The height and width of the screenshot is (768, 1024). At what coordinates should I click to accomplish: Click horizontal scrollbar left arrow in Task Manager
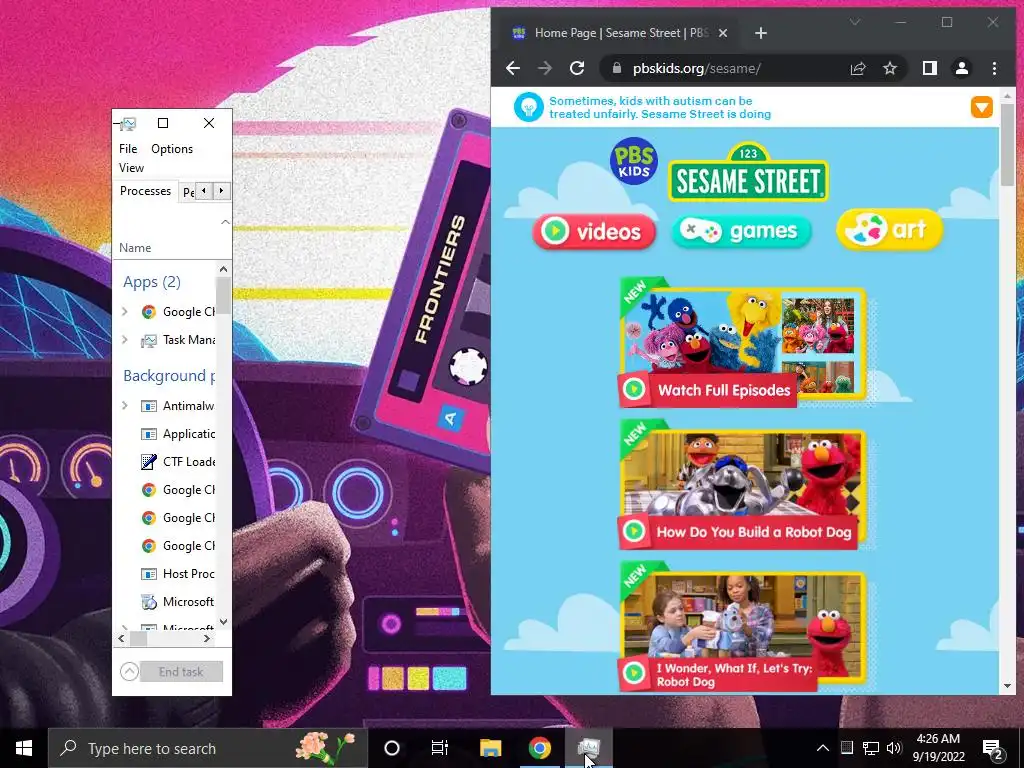(121, 639)
